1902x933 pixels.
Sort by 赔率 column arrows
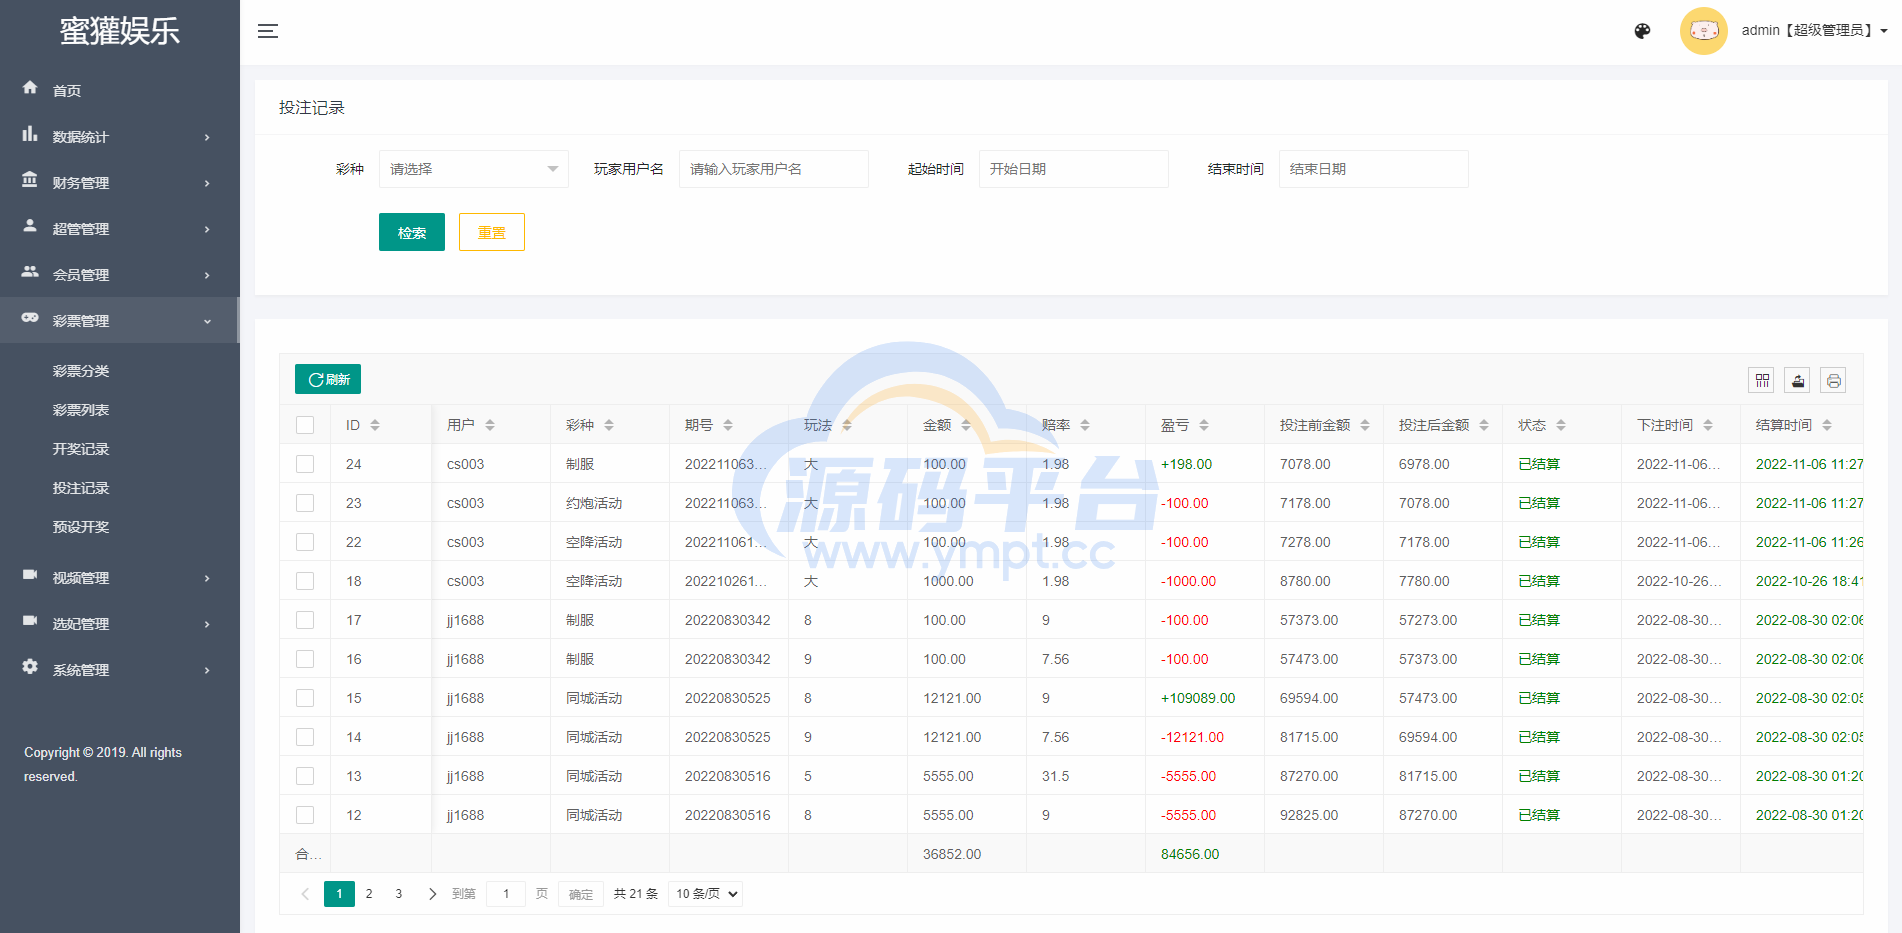[1085, 425]
